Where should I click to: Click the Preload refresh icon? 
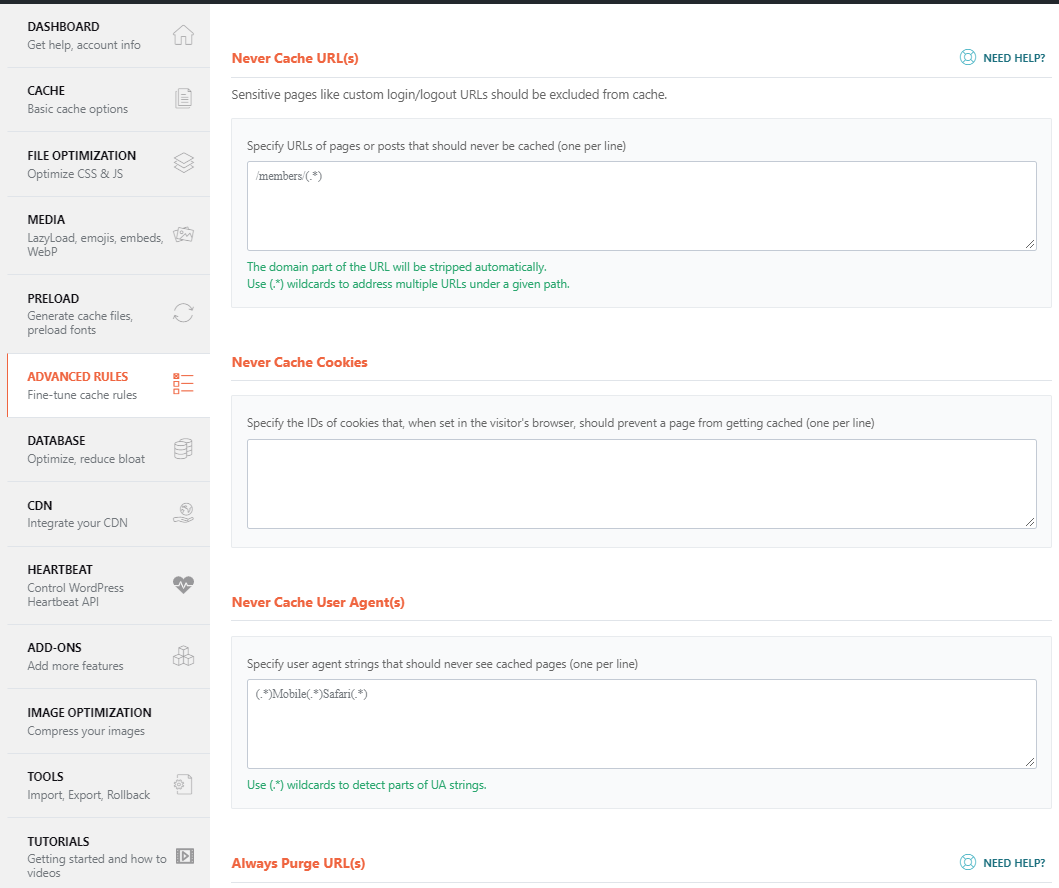(x=183, y=313)
